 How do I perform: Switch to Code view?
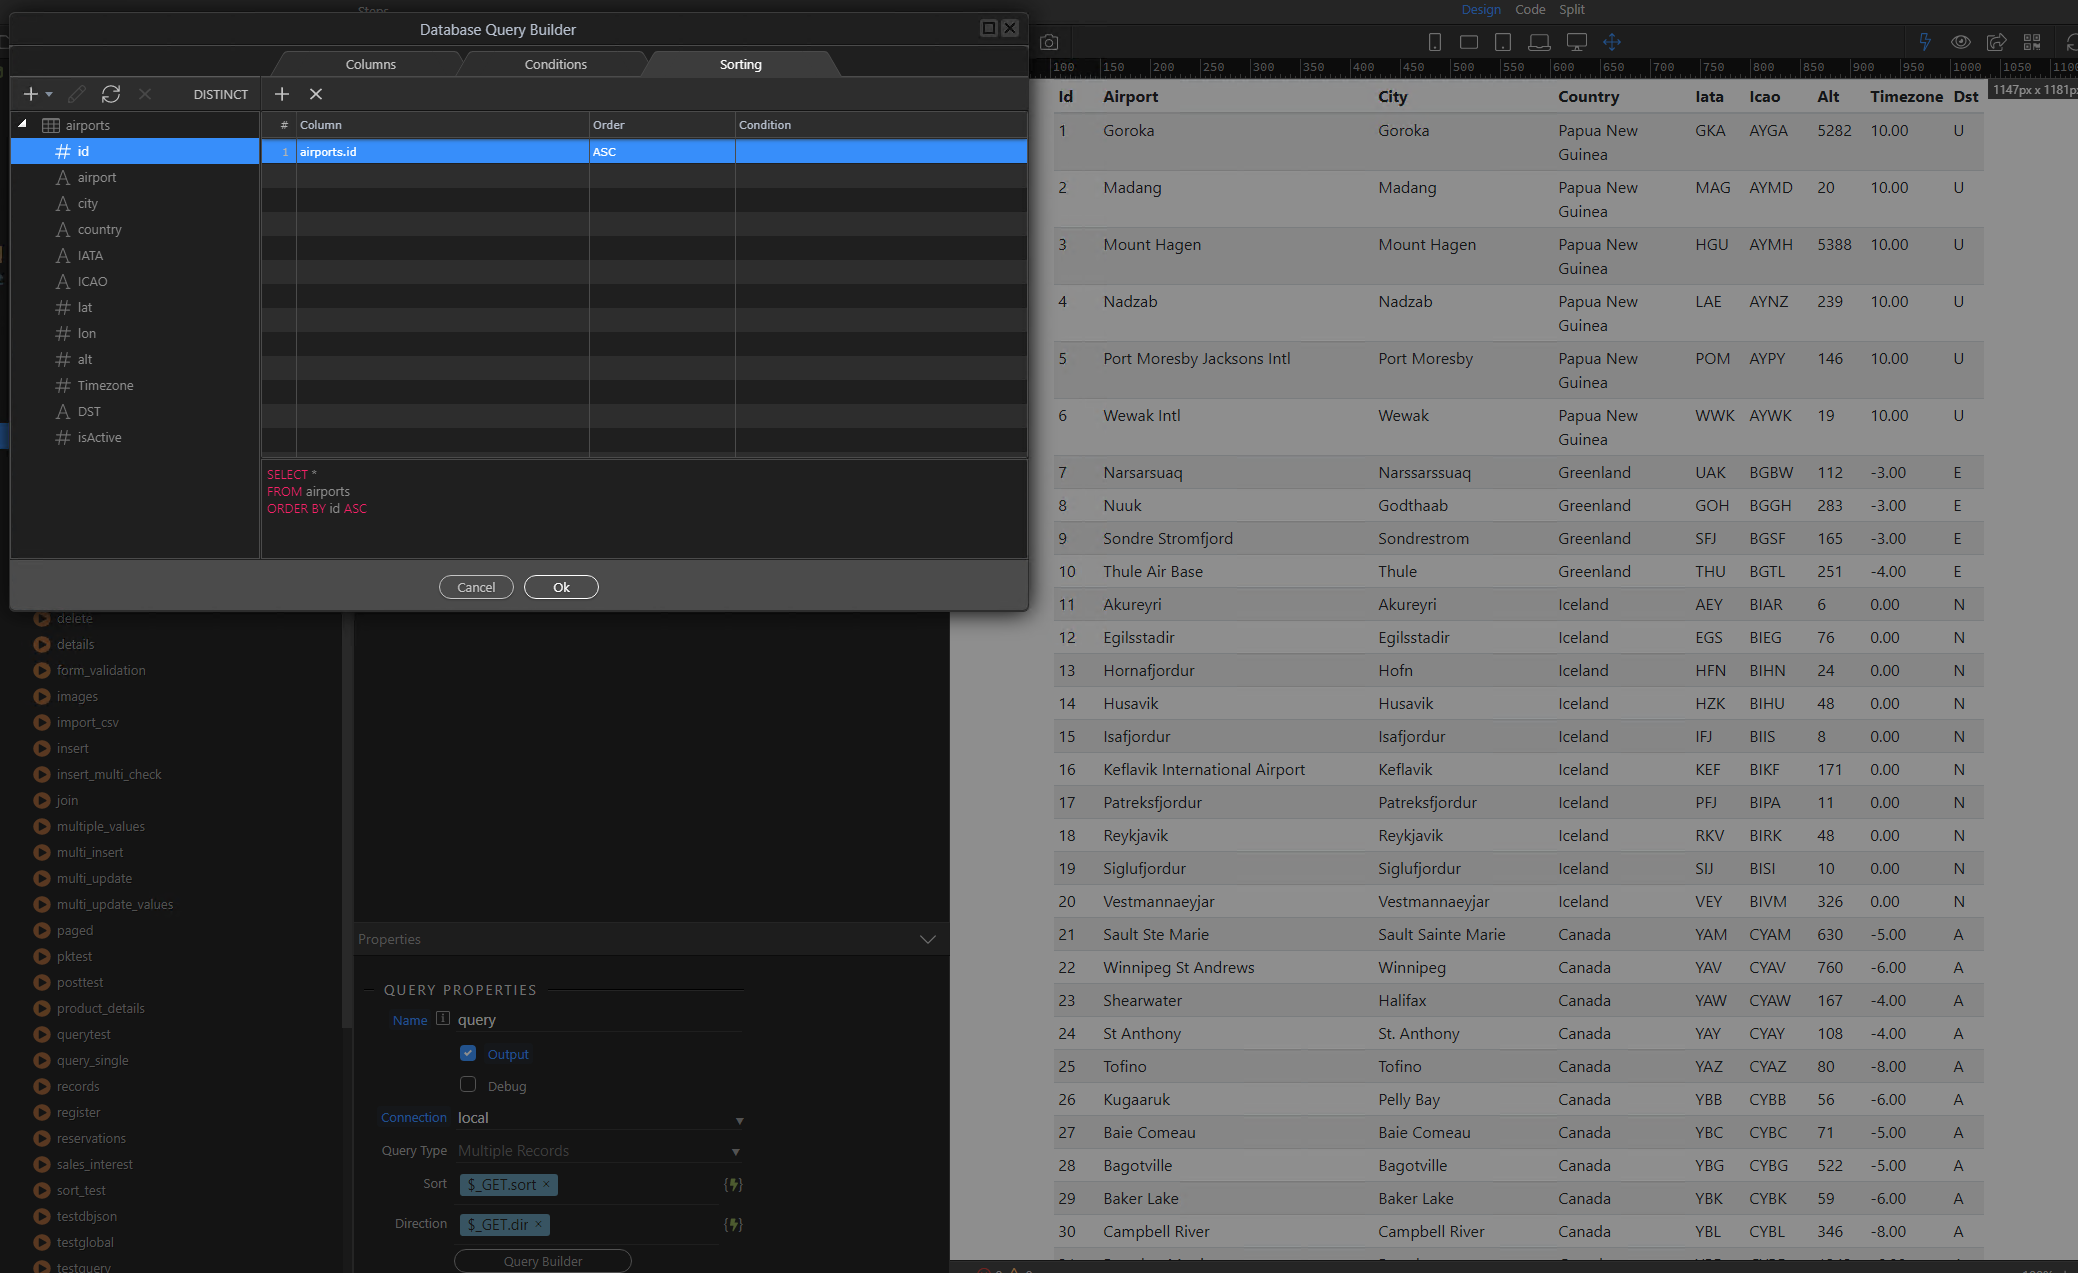coord(1530,9)
